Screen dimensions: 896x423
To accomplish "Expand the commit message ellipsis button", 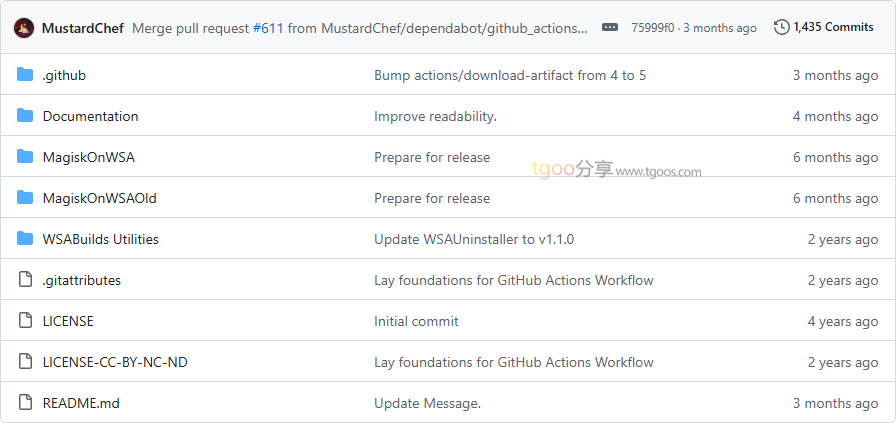I will tap(610, 28).
